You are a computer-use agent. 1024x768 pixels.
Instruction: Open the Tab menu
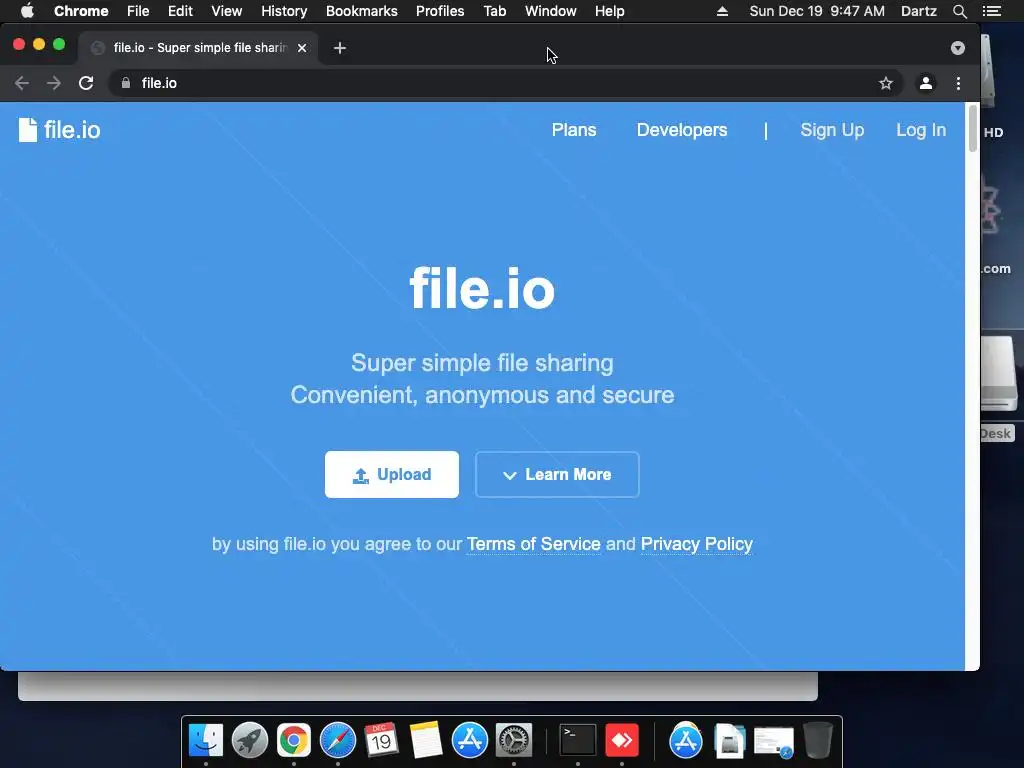(494, 11)
